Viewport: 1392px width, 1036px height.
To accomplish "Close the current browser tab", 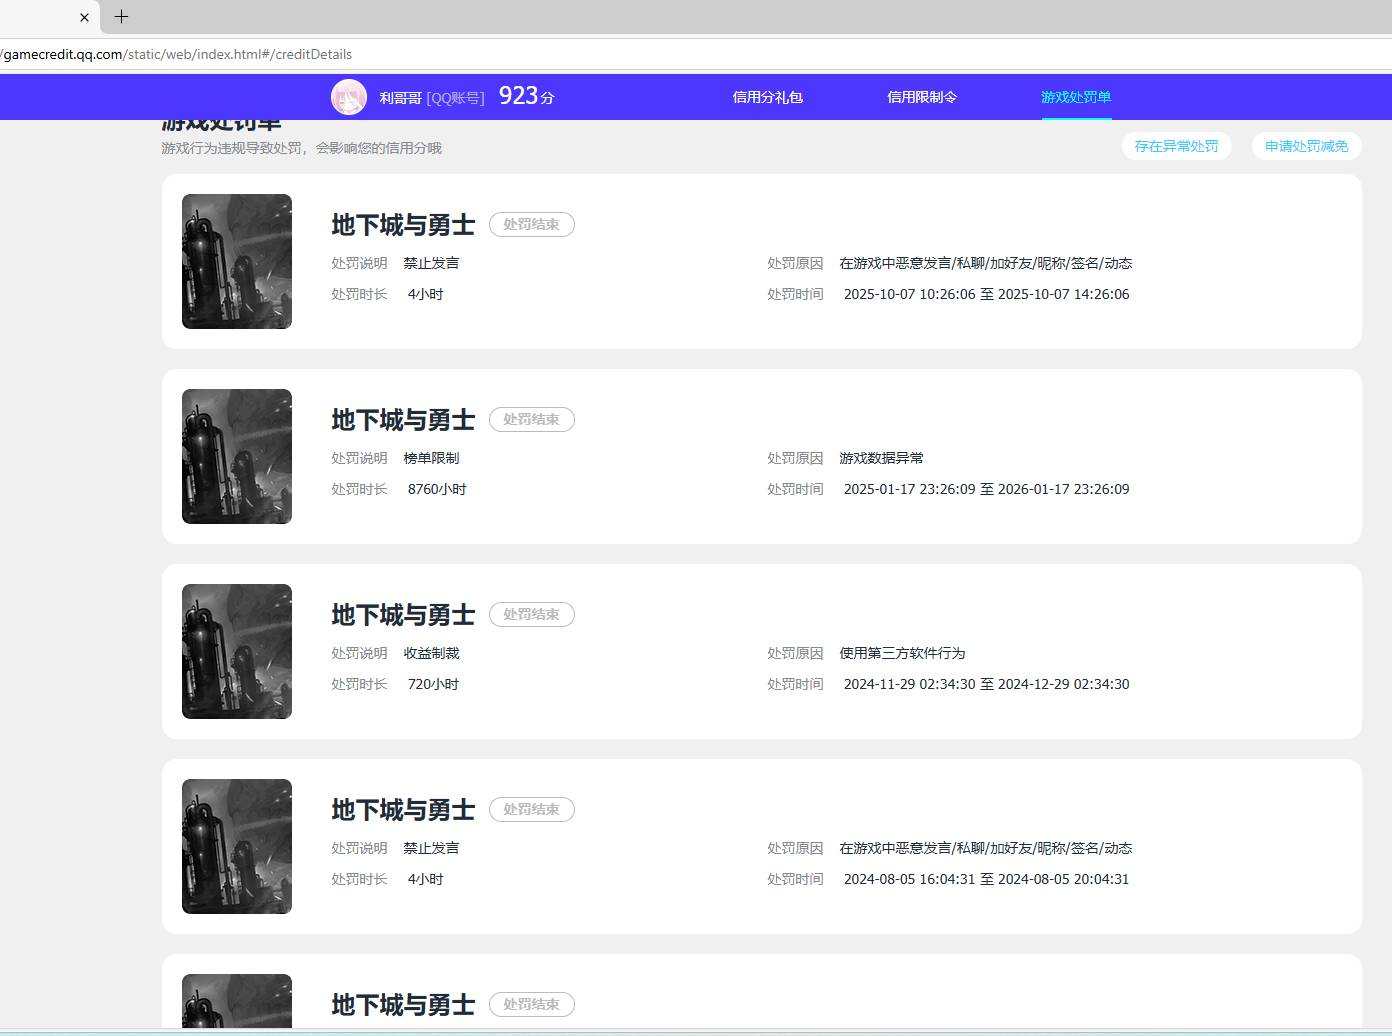I will (84, 17).
